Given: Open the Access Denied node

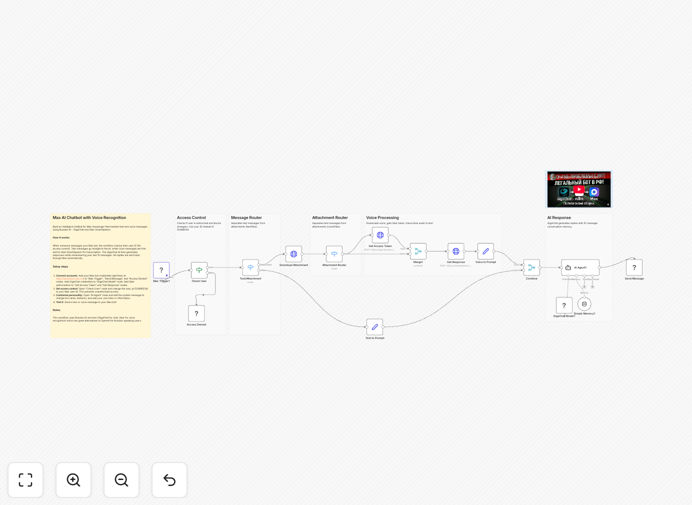Looking at the screenshot, I should [196, 313].
